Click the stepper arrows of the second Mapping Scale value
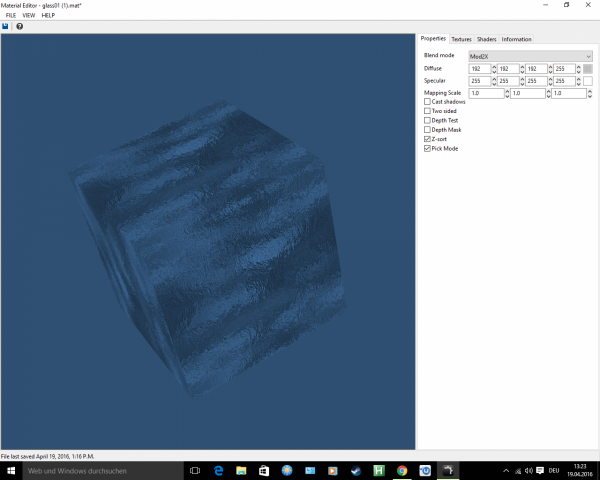This screenshot has height=480, width=600. [548, 93]
